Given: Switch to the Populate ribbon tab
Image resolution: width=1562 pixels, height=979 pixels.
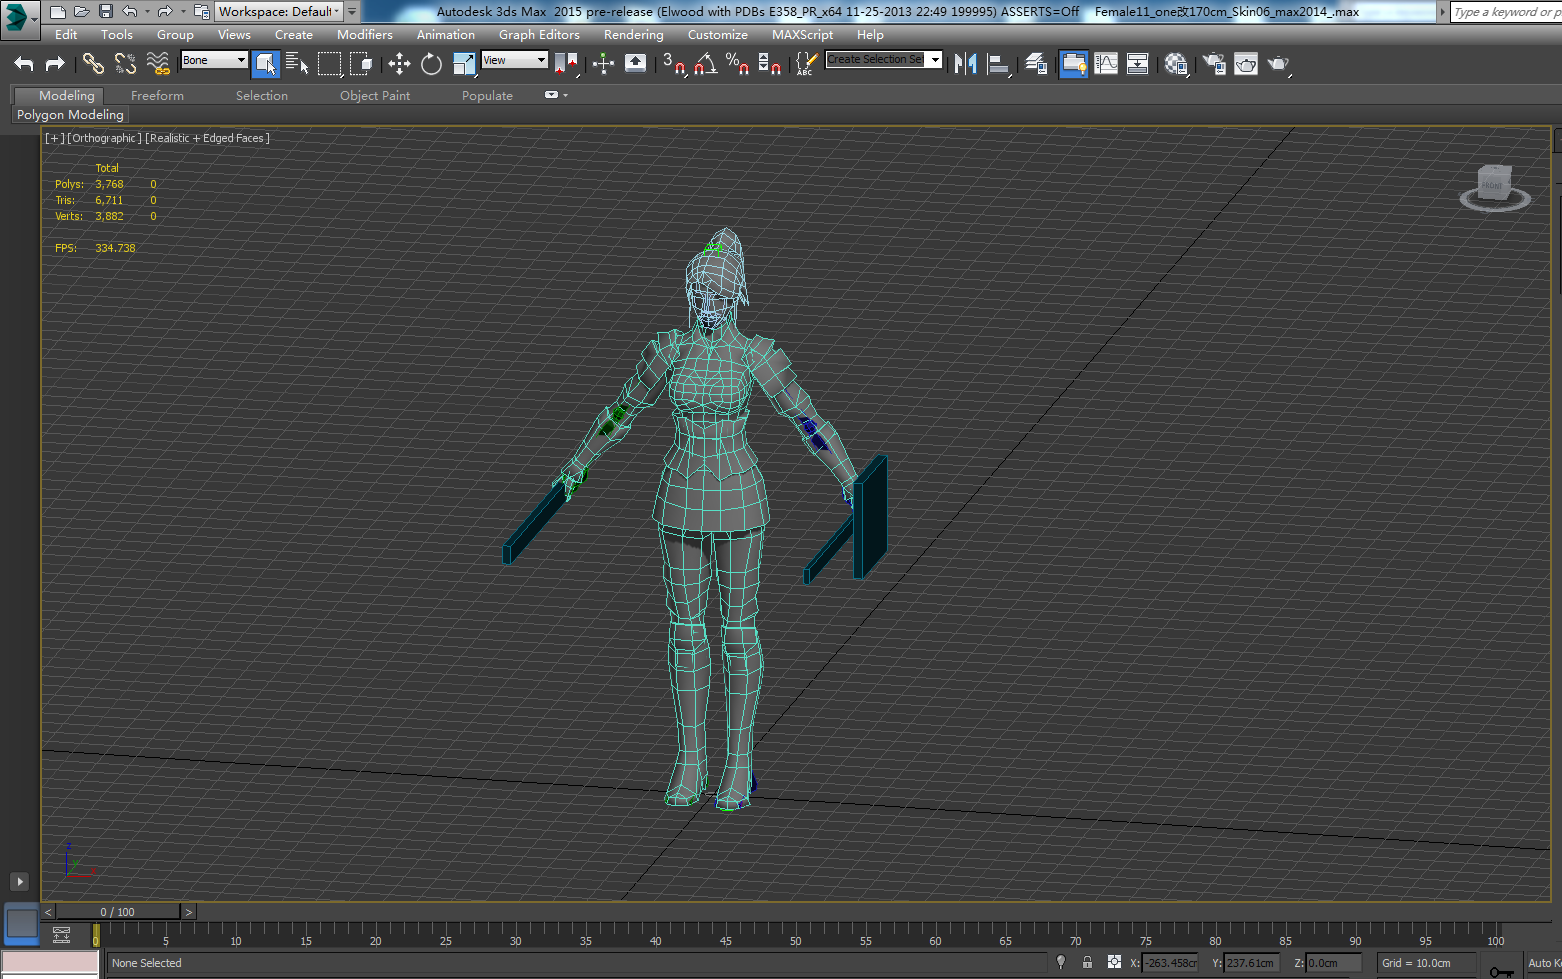Looking at the screenshot, I should pyautogui.click(x=487, y=96).
